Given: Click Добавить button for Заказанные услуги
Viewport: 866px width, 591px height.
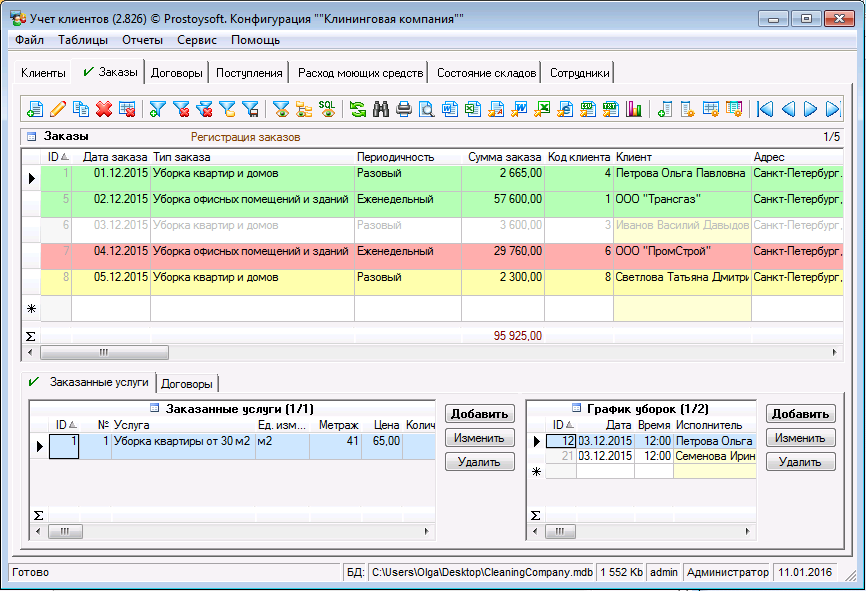Looking at the screenshot, I should [480, 414].
